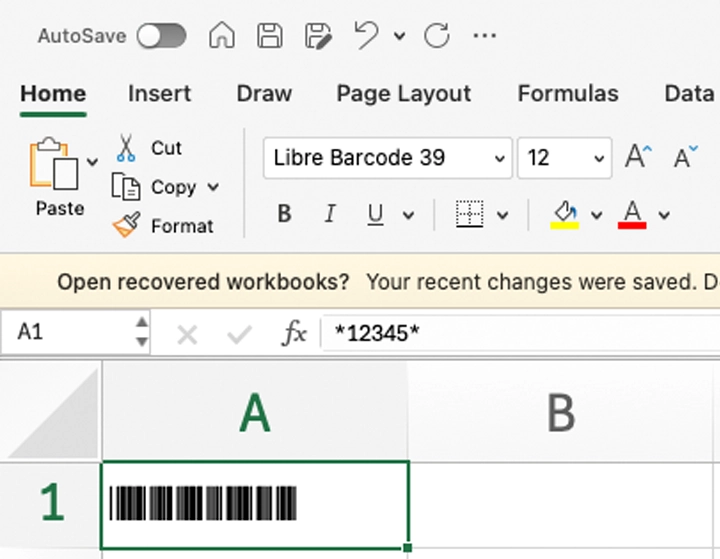The height and width of the screenshot is (559, 720).
Task: Switch to the Draw tab
Action: pos(264,94)
